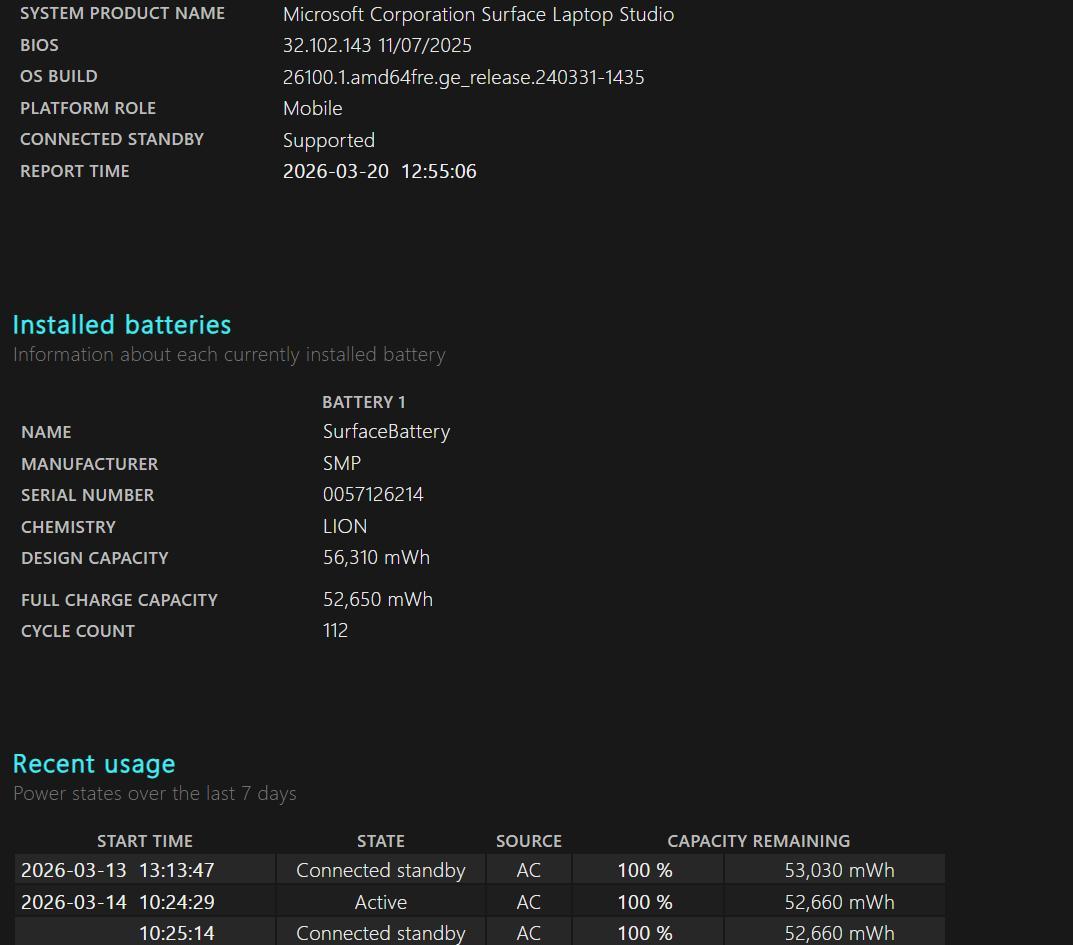Click the 'SERIAL NUMBER' row label
Viewport: 1073px width, 945px height.
pos(88,495)
